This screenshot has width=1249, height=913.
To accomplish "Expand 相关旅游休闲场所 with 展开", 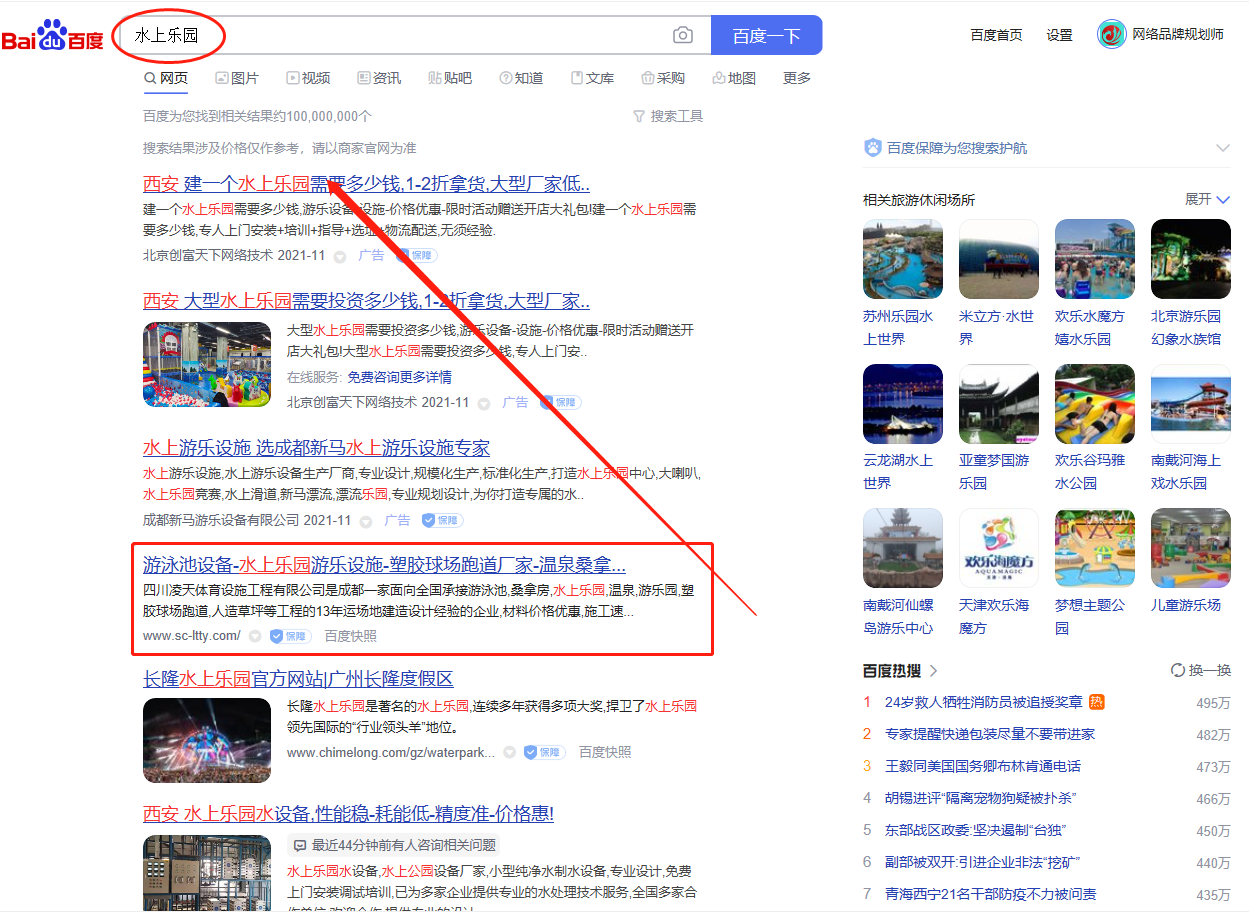I will tap(1207, 199).
